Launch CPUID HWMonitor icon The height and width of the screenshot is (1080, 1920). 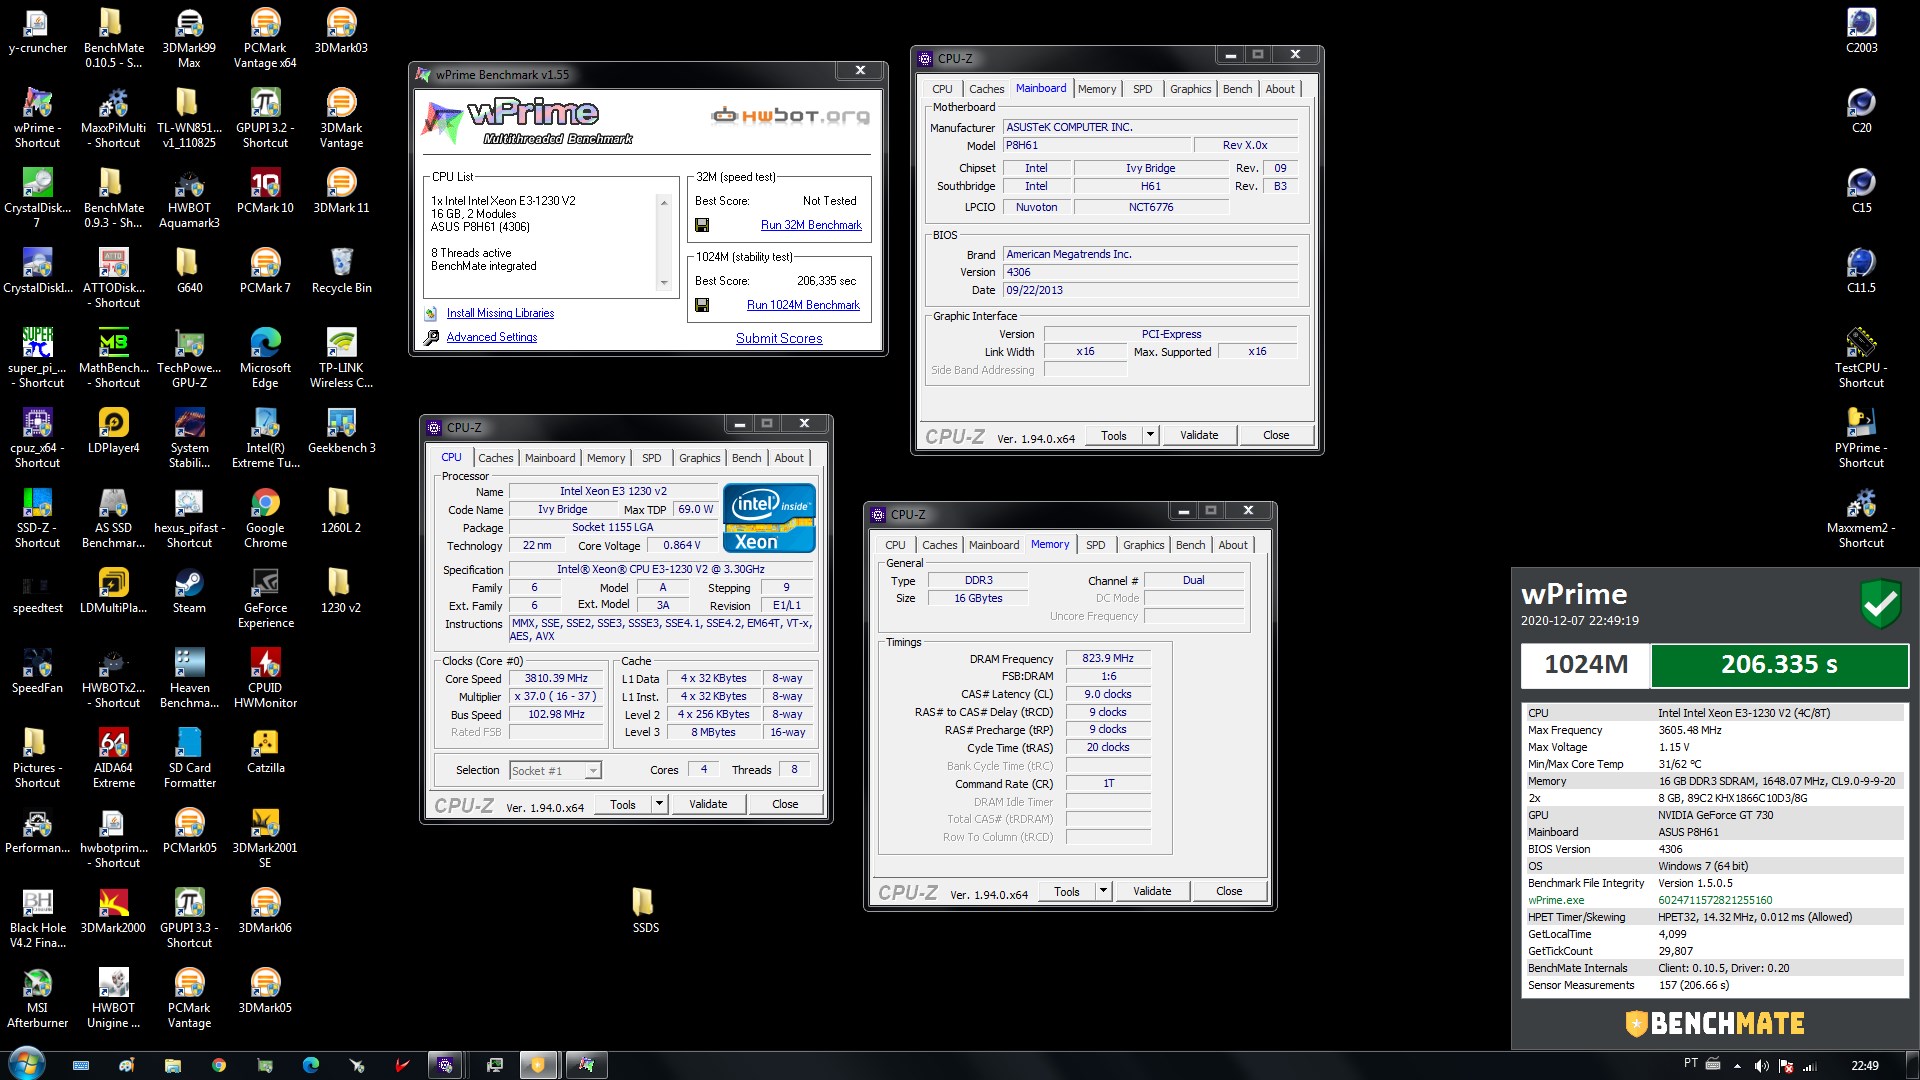tap(265, 679)
